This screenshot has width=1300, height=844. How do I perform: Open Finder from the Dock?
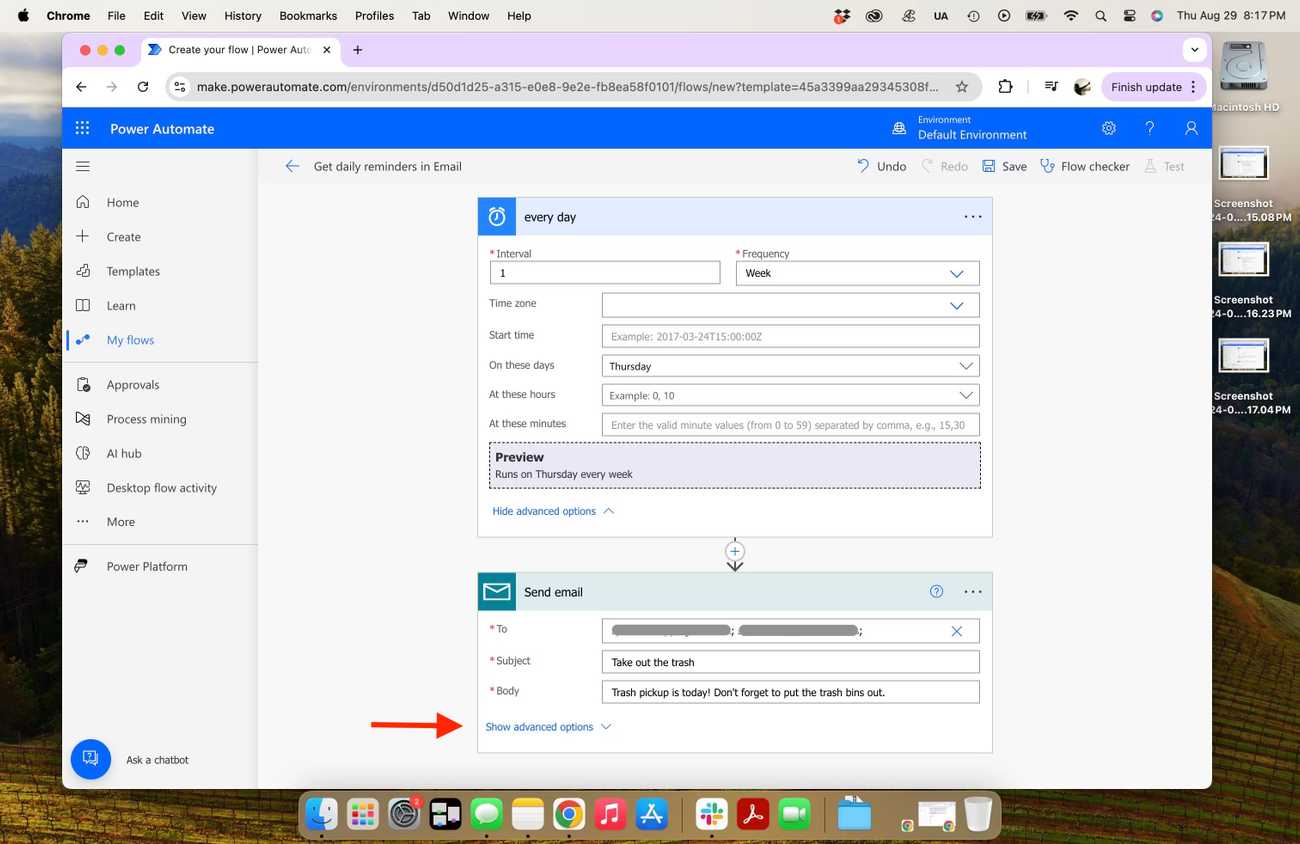tap(322, 814)
